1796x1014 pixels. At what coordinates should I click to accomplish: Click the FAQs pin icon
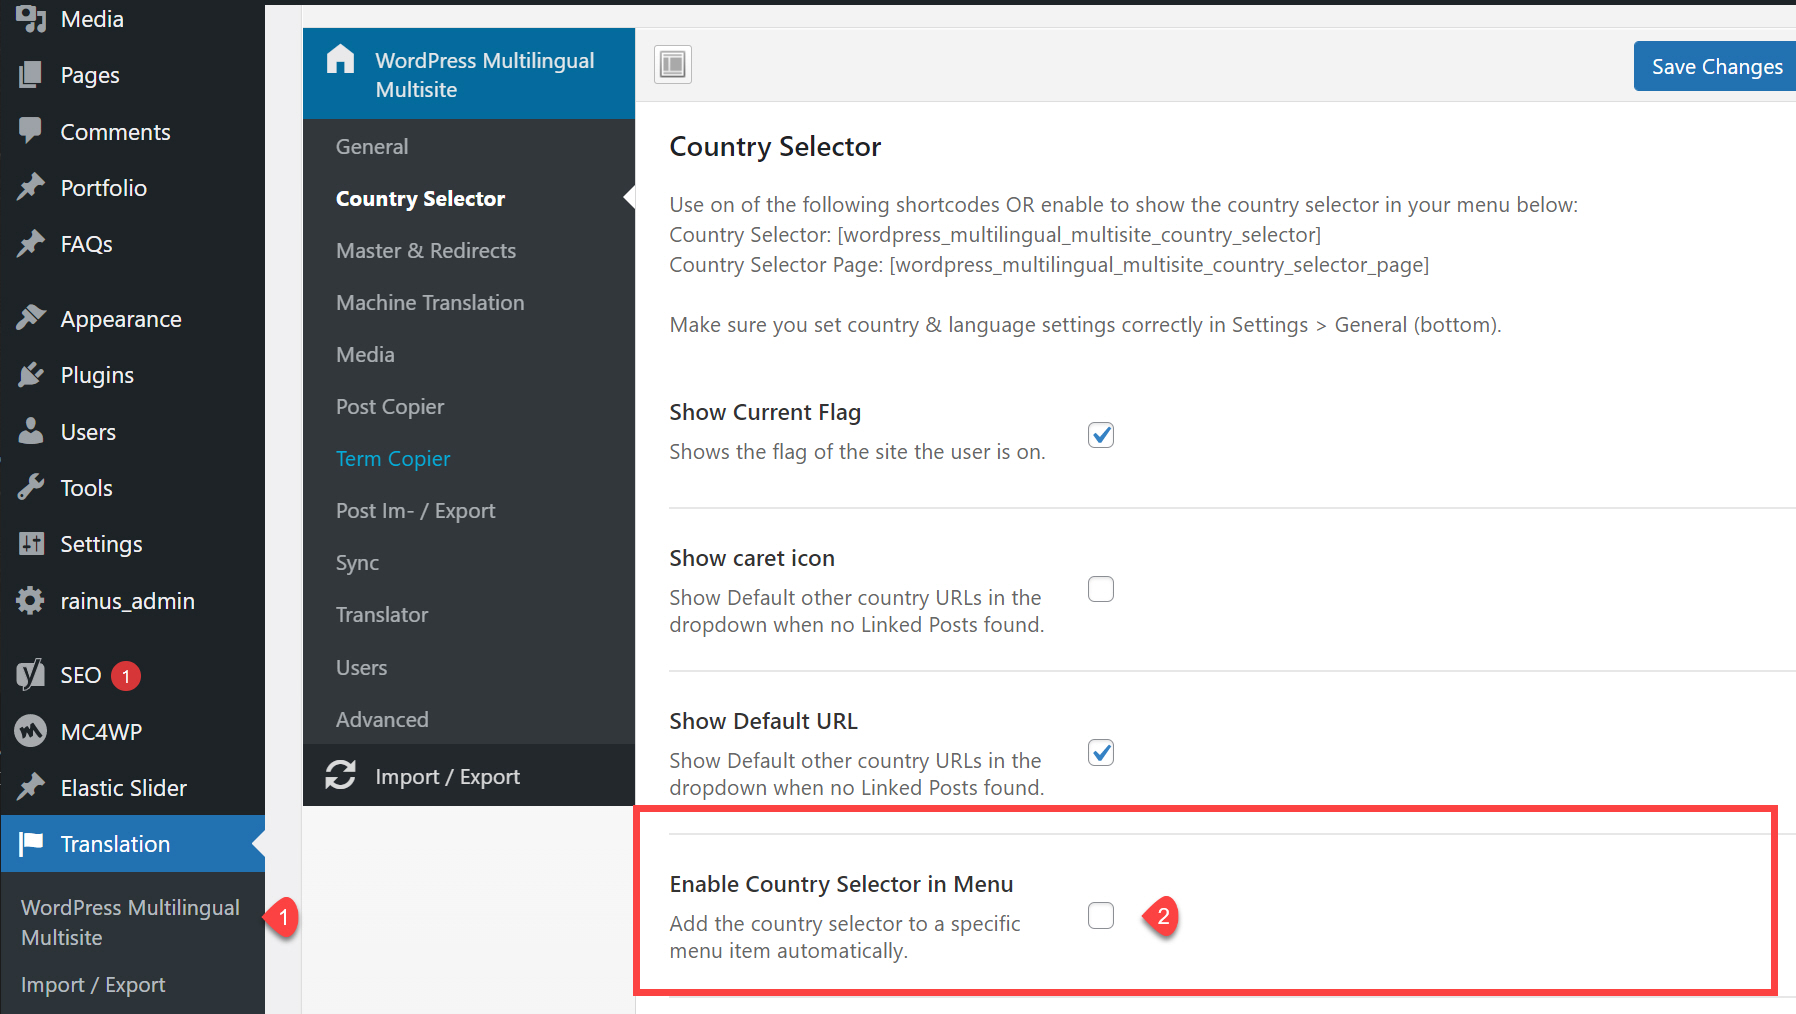[31, 243]
